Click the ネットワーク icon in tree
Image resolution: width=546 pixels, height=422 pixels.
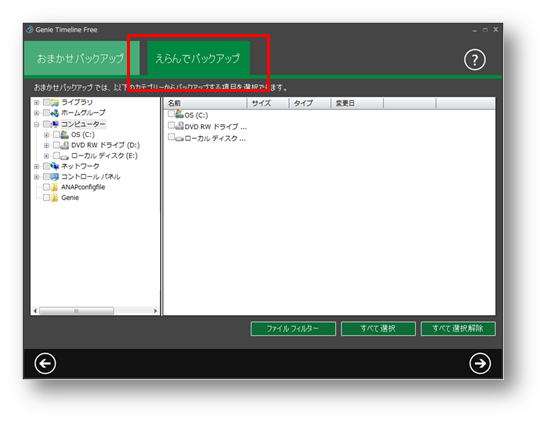point(55,166)
